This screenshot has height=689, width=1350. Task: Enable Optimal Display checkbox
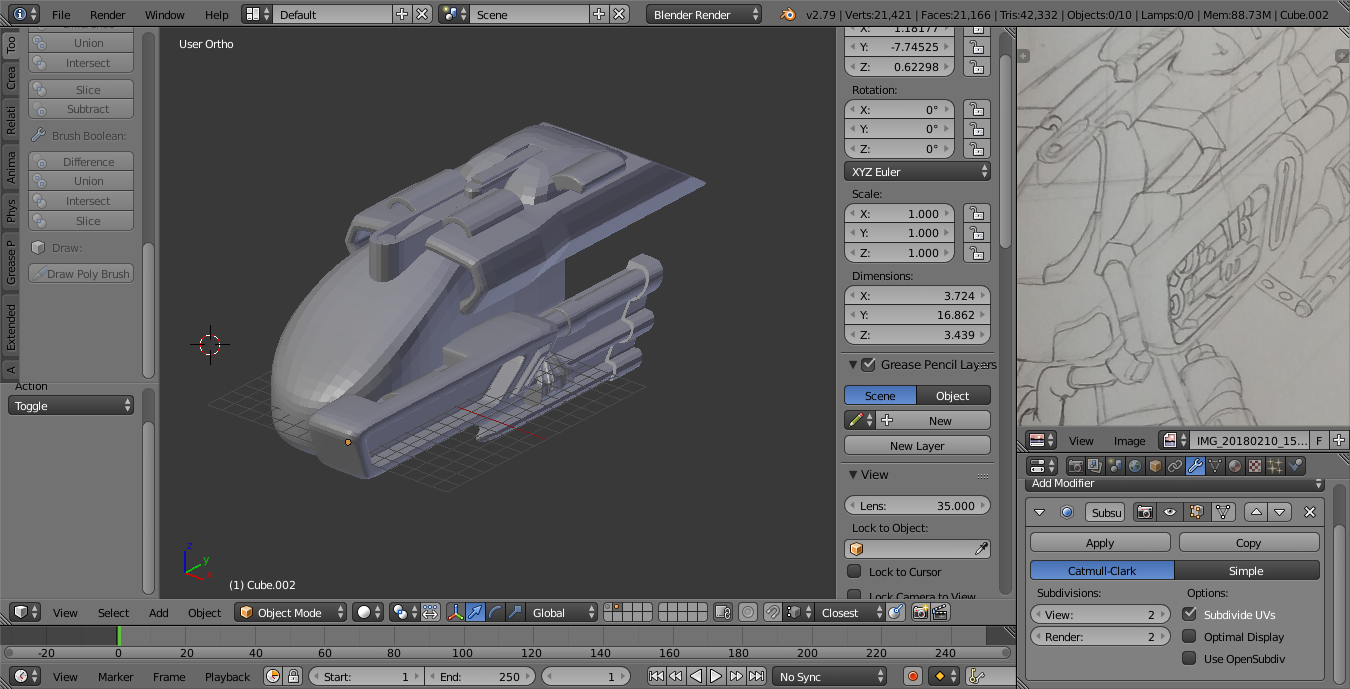pos(1189,636)
